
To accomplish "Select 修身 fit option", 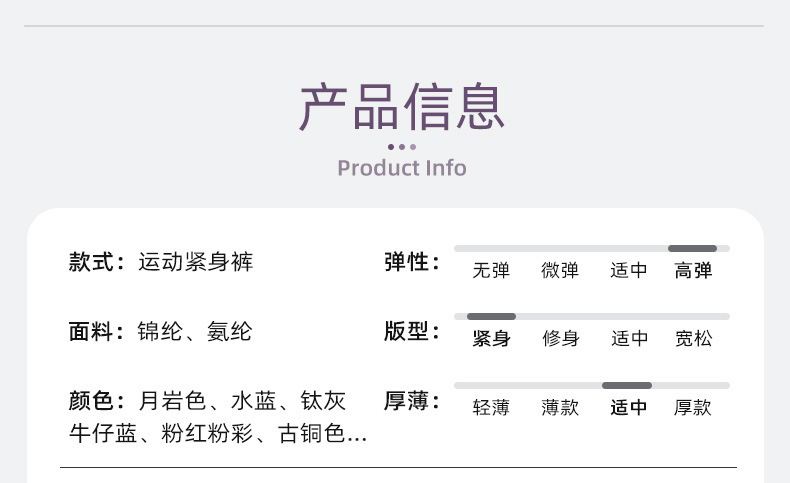I will point(560,338).
